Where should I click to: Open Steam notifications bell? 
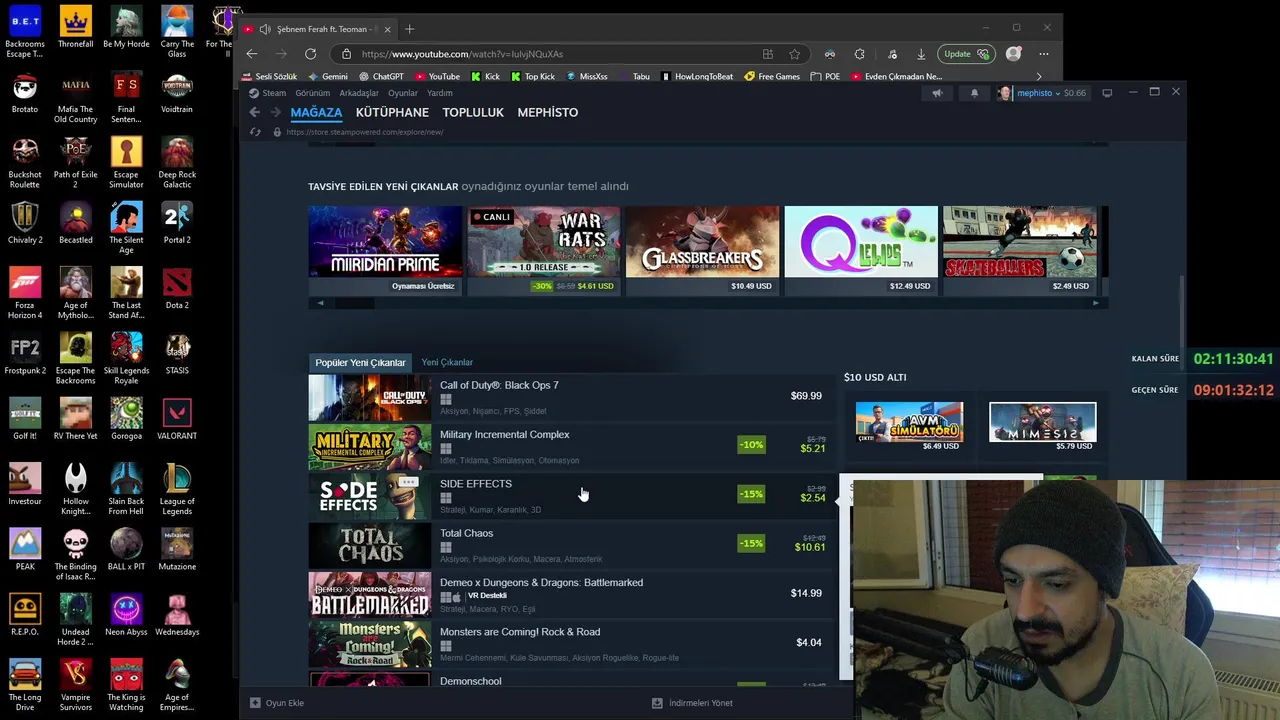click(x=975, y=93)
